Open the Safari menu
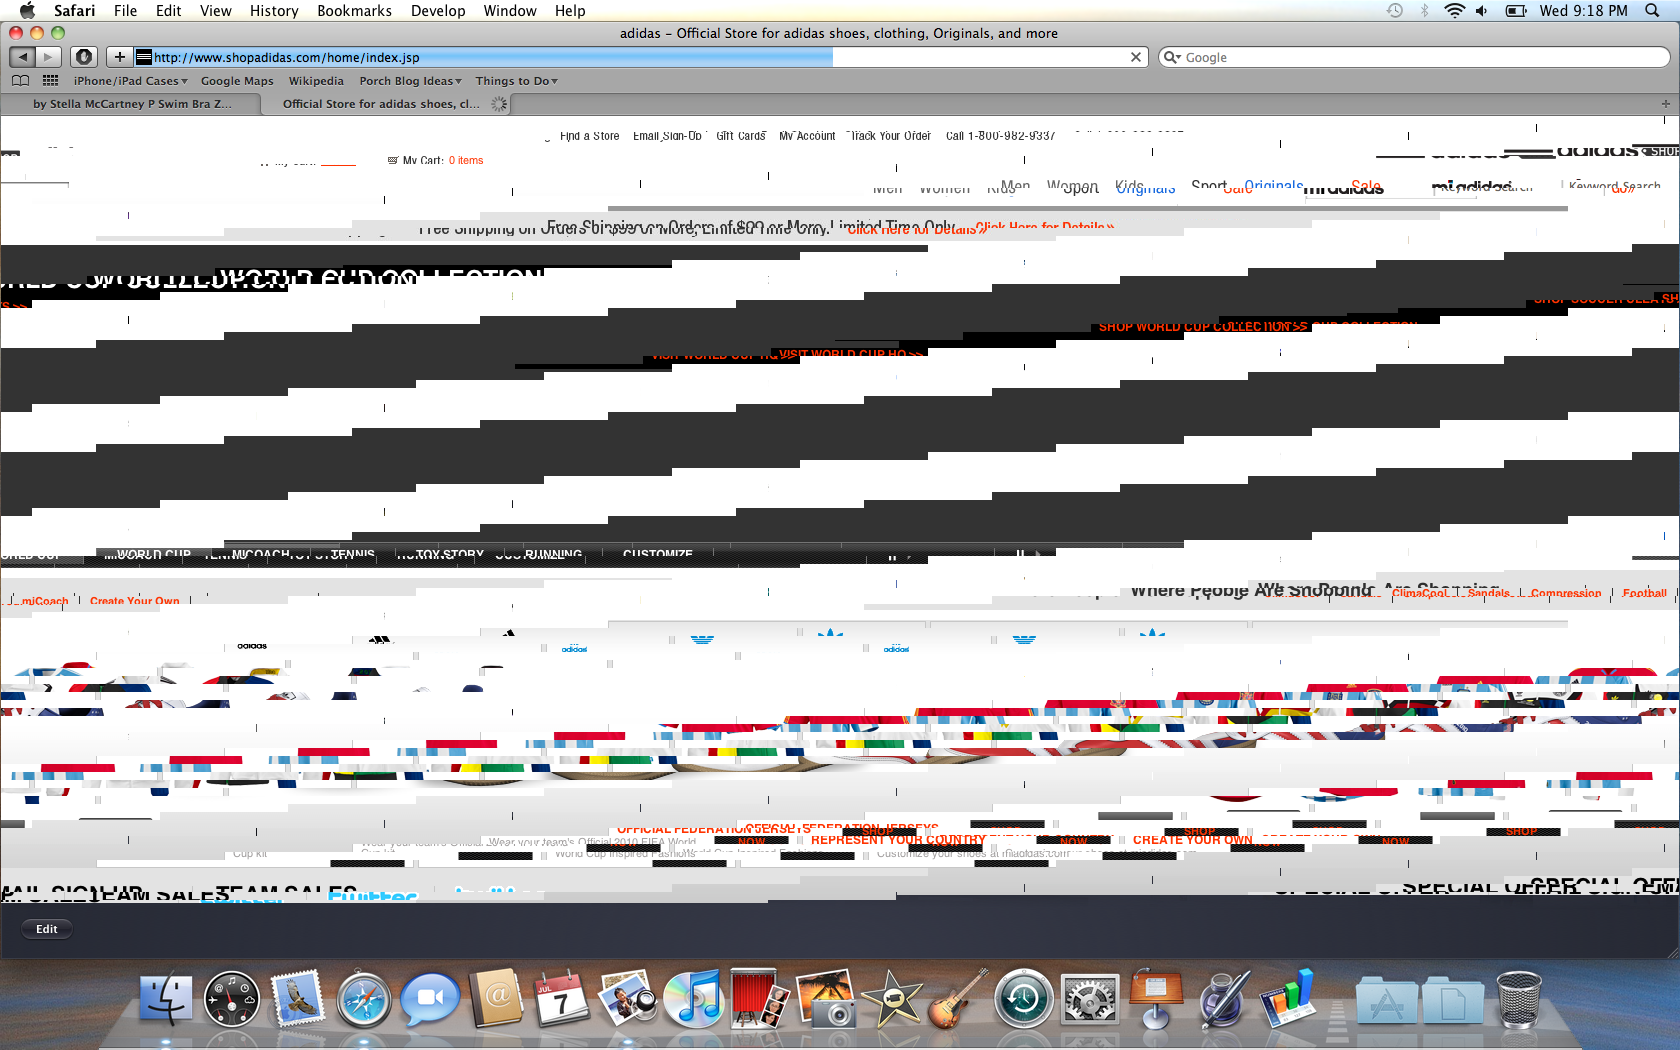1680x1050 pixels. (x=74, y=10)
